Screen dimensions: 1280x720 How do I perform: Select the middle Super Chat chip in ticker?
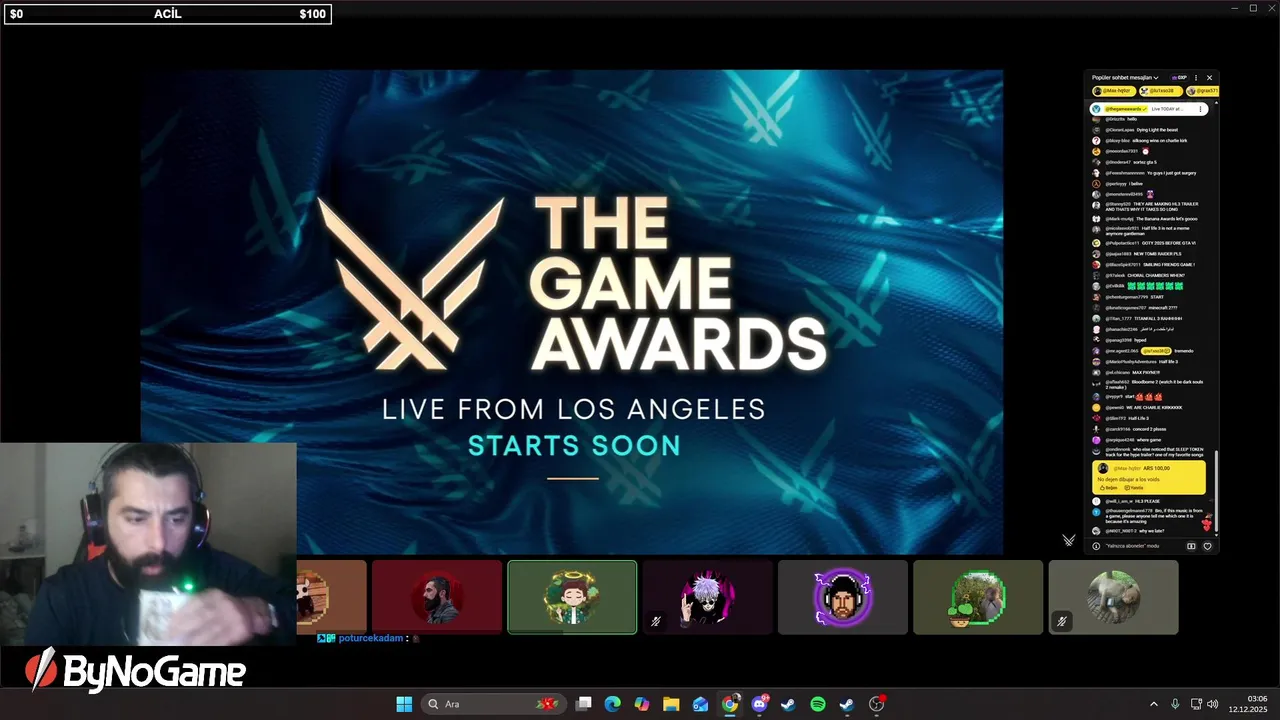(1160, 91)
